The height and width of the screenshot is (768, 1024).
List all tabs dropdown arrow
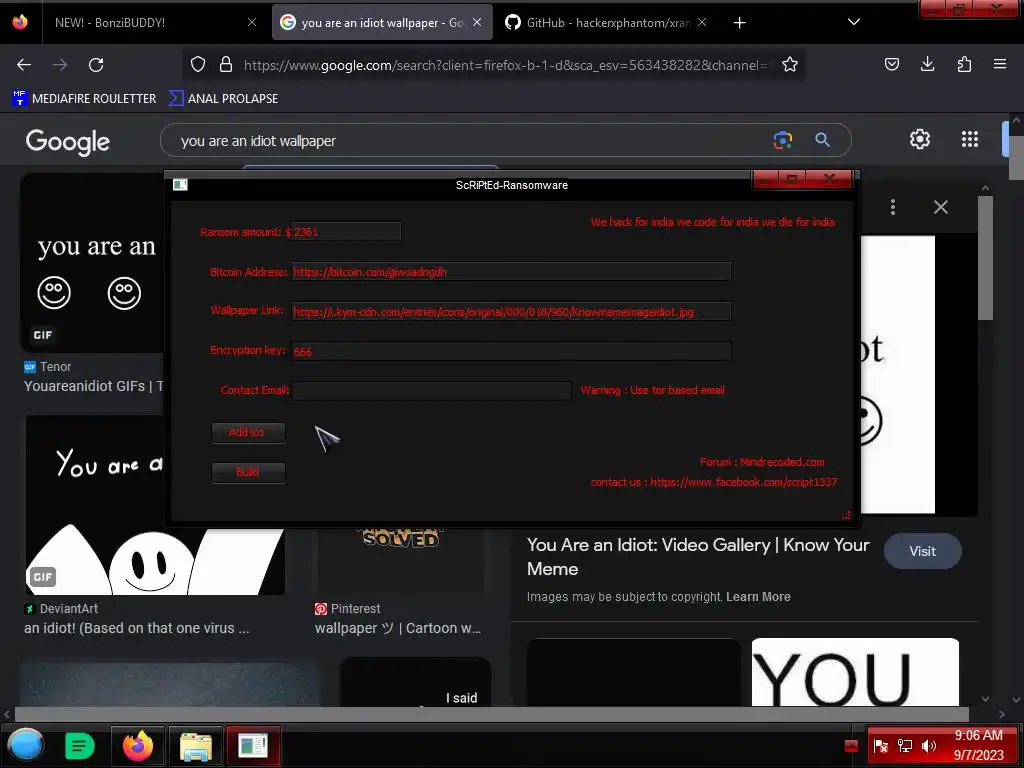pos(854,22)
